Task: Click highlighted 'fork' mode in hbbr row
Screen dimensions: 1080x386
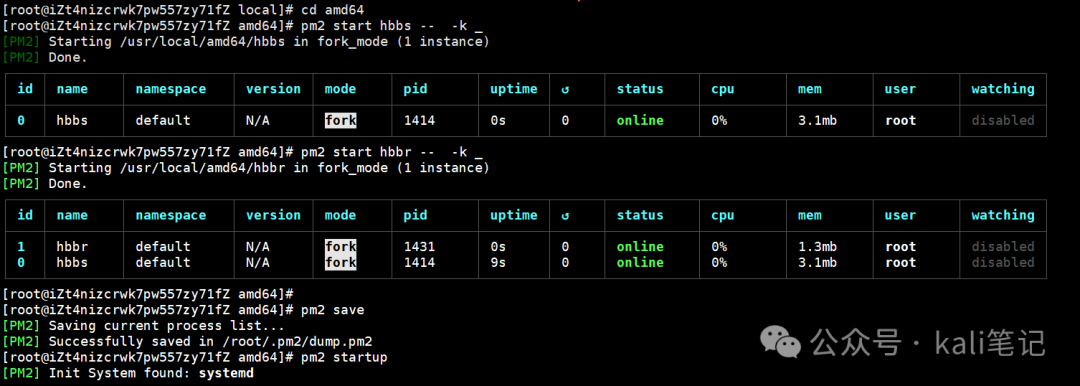Action: [341, 247]
